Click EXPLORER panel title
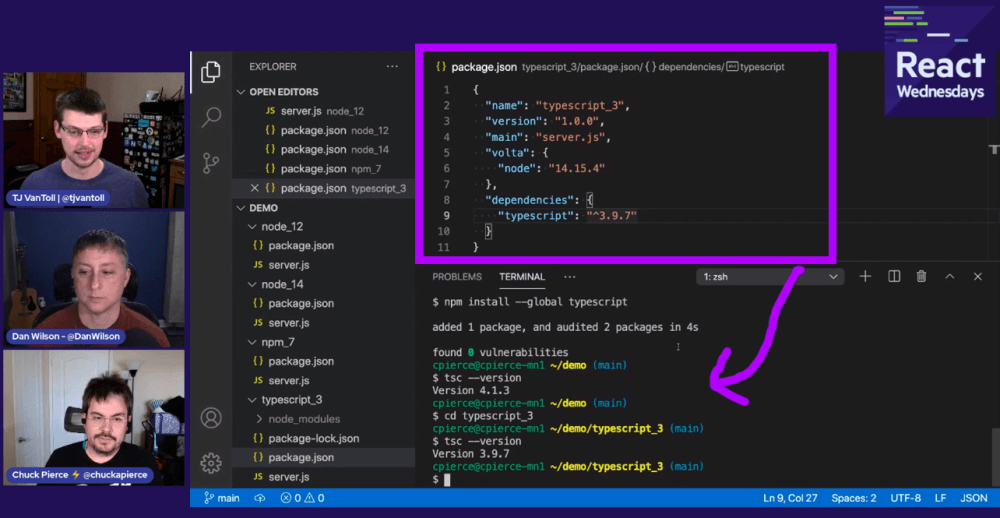This screenshot has height=518, width=1000. (273, 66)
